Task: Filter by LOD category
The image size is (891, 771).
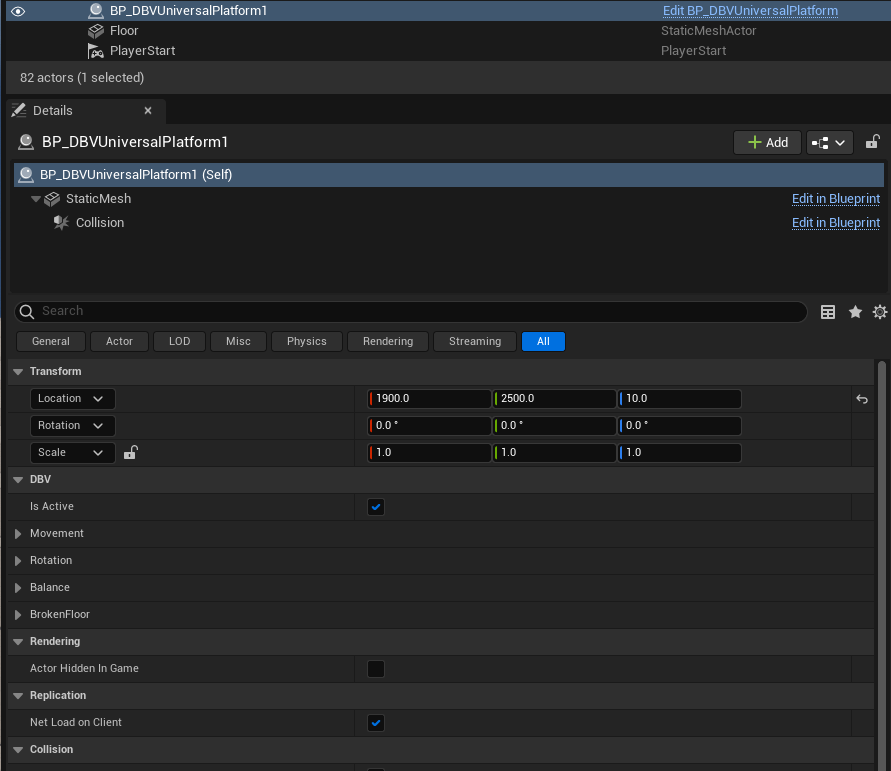Action: 180,341
